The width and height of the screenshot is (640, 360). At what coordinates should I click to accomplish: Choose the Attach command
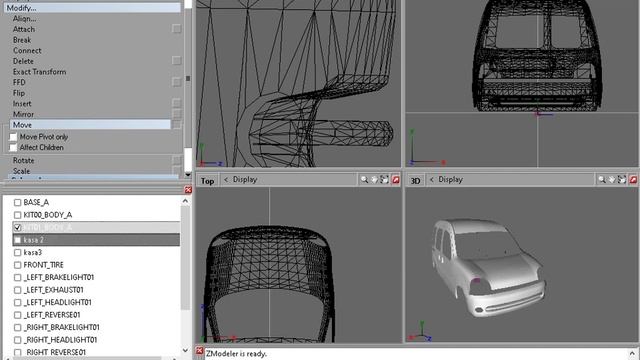point(24,29)
